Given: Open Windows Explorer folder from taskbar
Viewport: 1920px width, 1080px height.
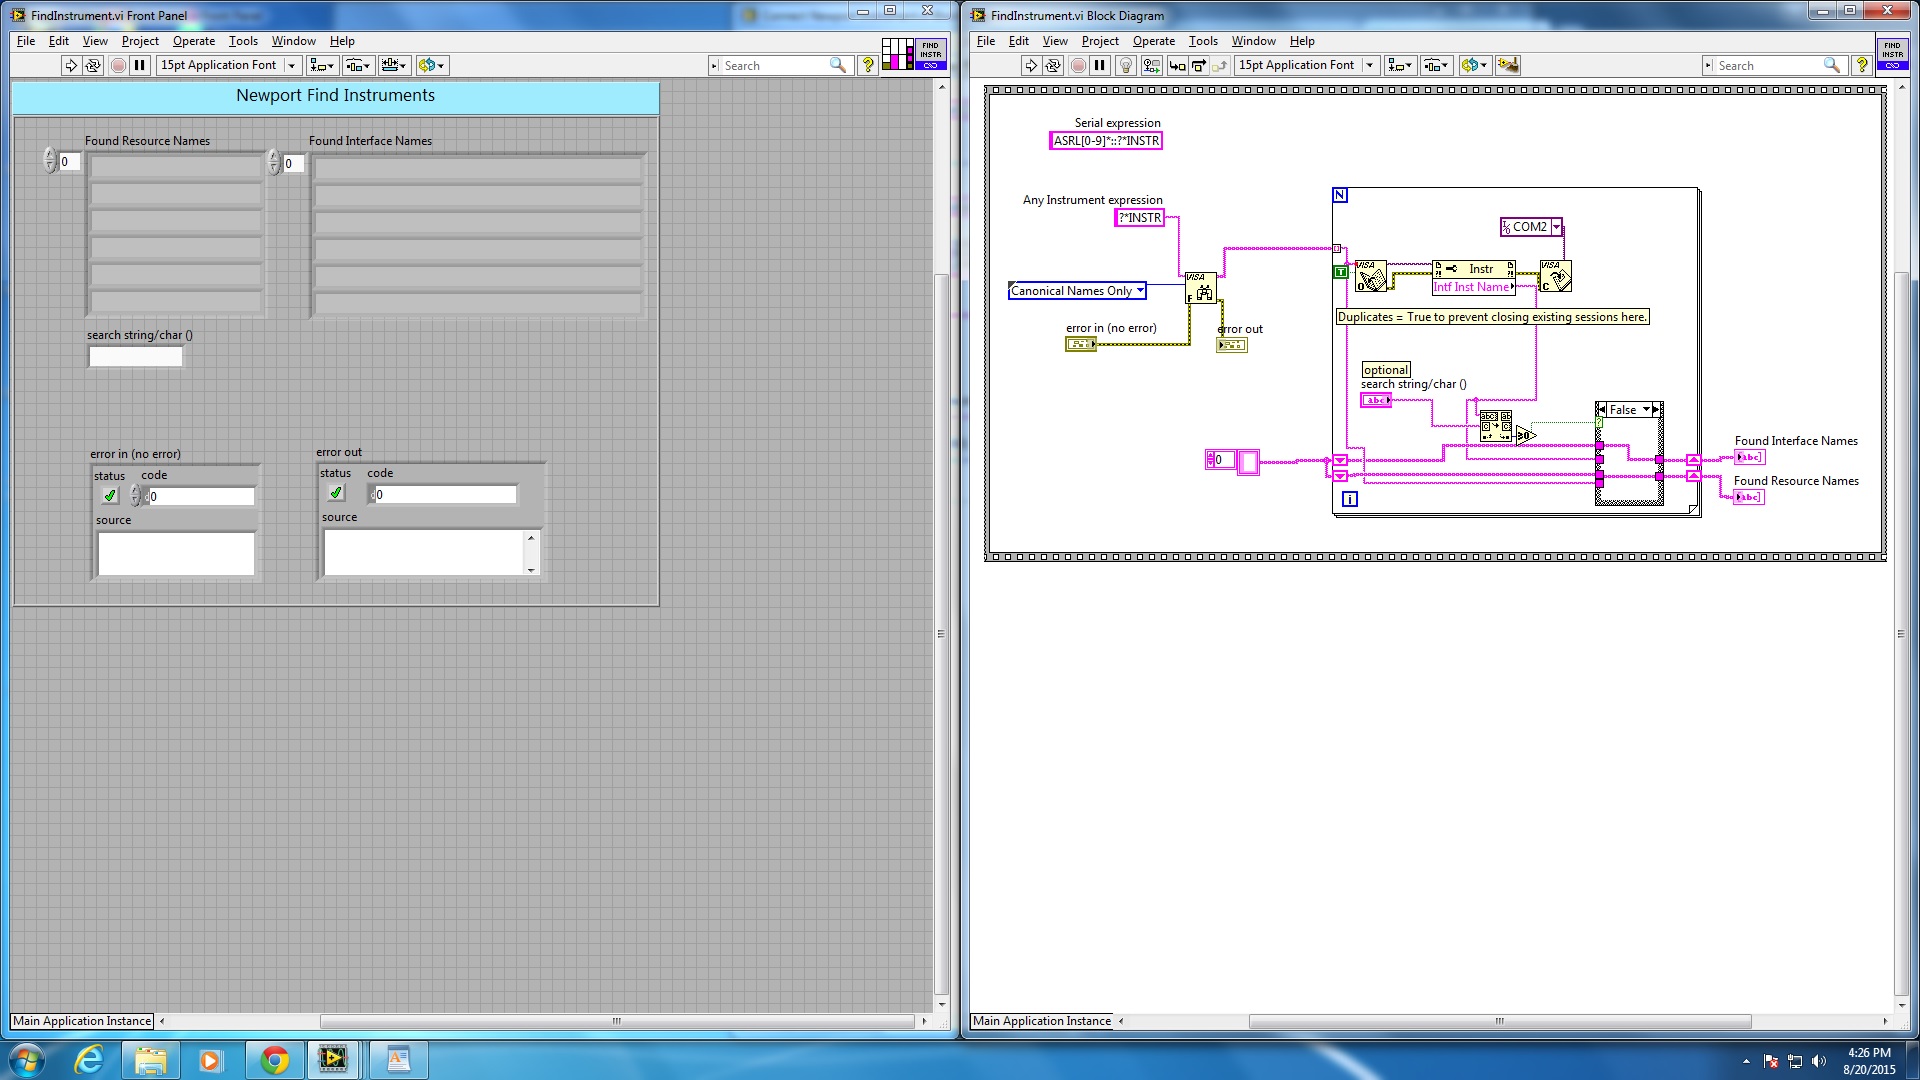Looking at the screenshot, I should pyautogui.click(x=151, y=1060).
